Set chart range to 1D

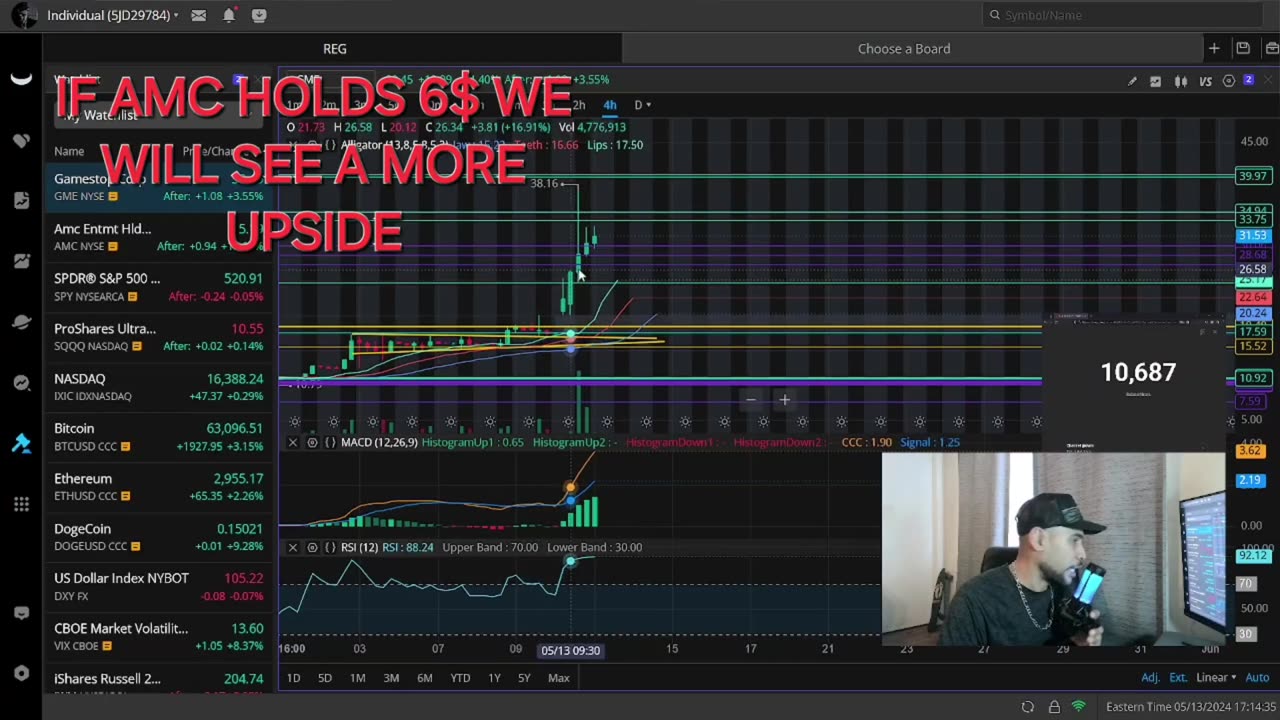click(x=293, y=678)
